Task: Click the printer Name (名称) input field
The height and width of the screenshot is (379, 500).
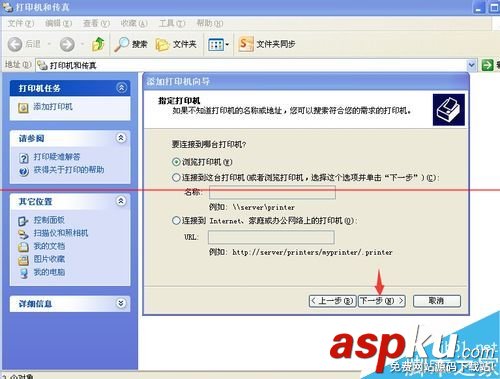Action: pos(272,192)
